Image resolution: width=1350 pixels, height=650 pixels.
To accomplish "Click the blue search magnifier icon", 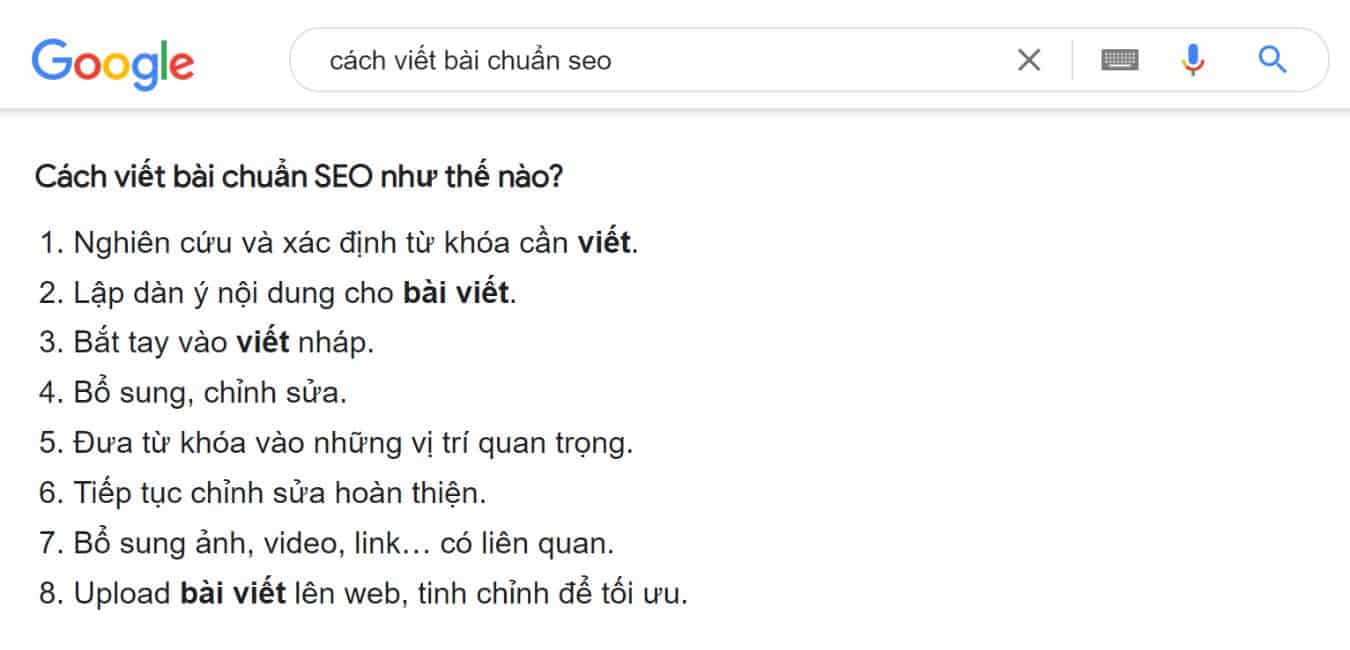I will tap(1272, 60).
